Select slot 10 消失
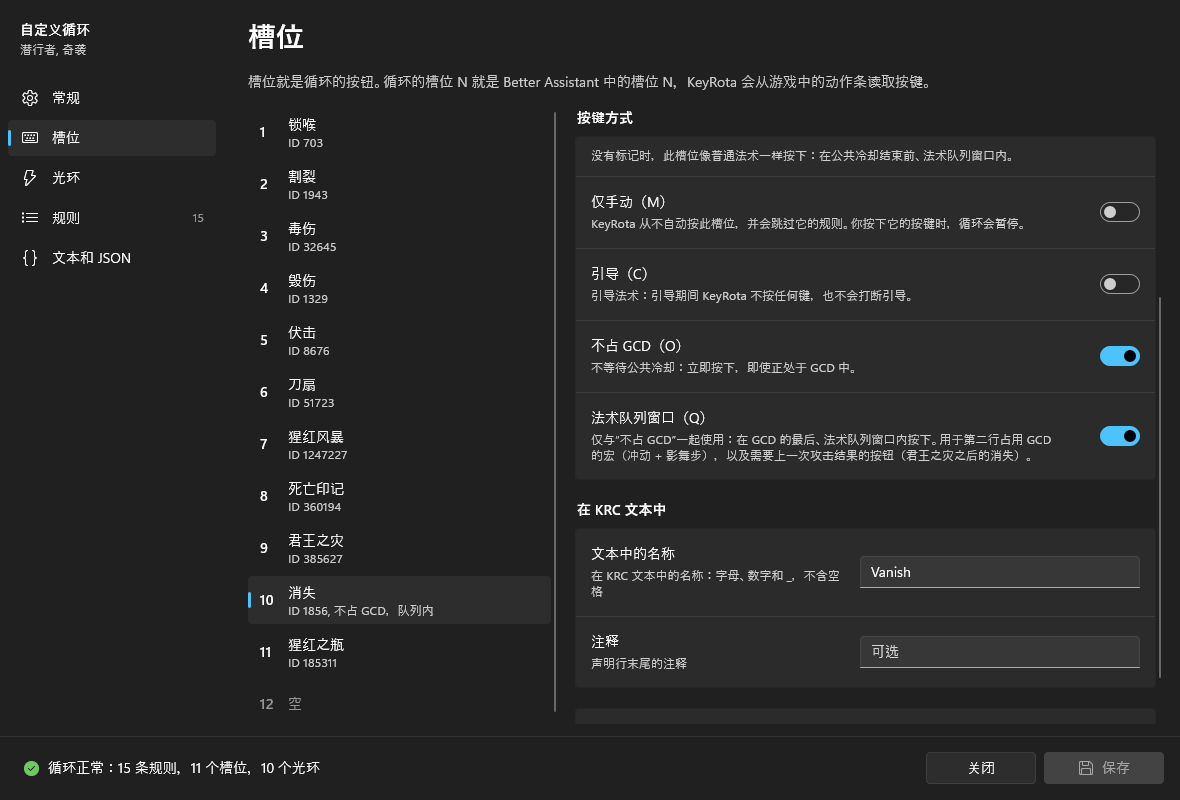1180x800 pixels. (399, 600)
